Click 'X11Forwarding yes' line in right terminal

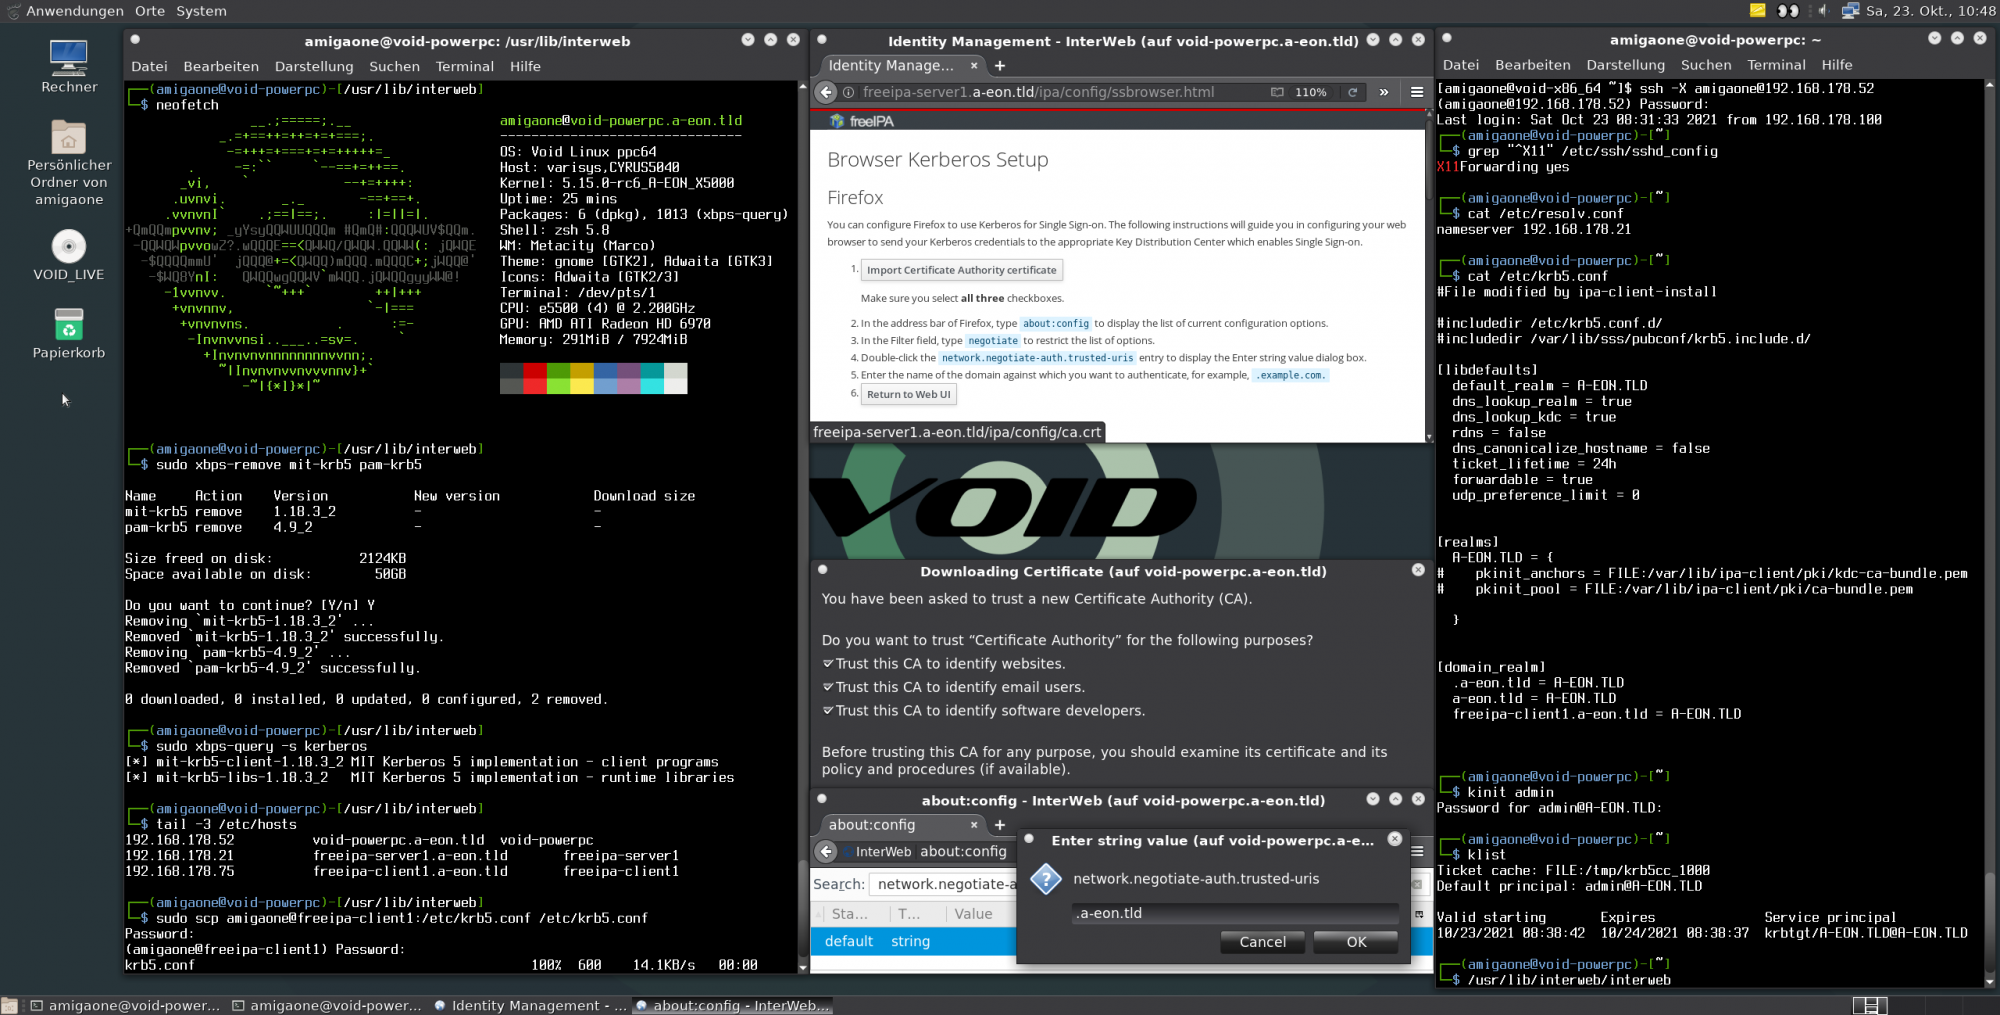point(1502,167)
